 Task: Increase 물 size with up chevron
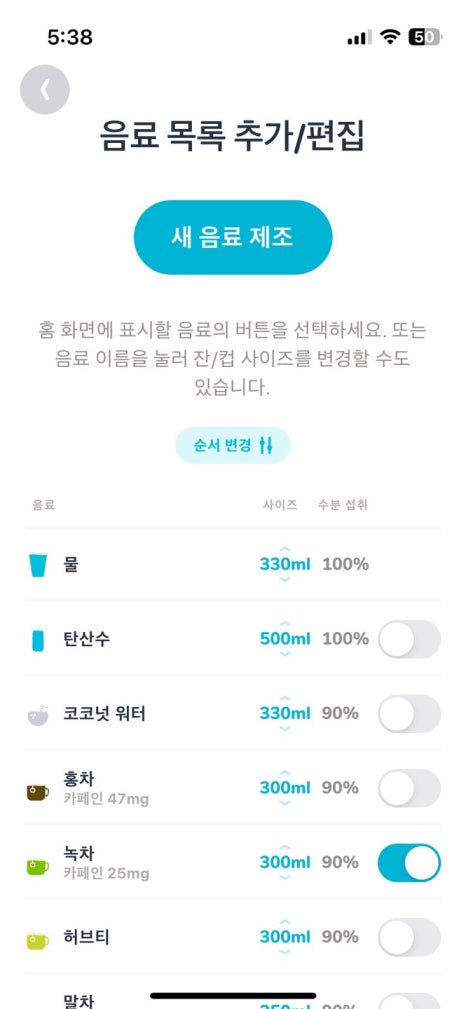[285, 549]
